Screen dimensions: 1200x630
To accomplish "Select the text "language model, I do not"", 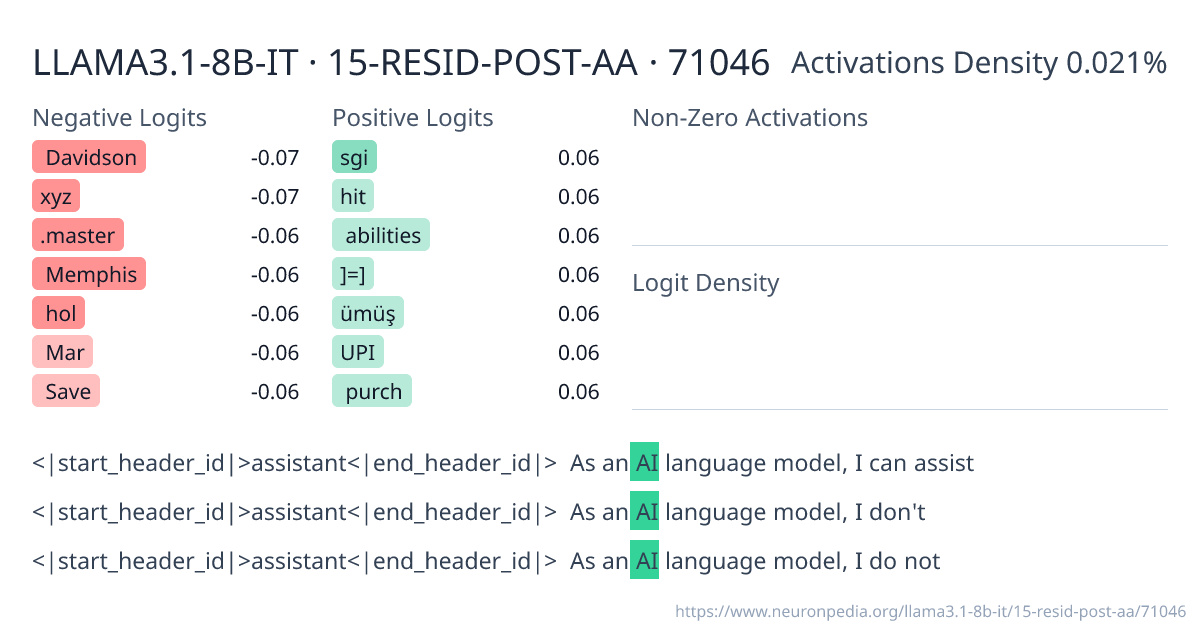I will (x=804, y=561).
